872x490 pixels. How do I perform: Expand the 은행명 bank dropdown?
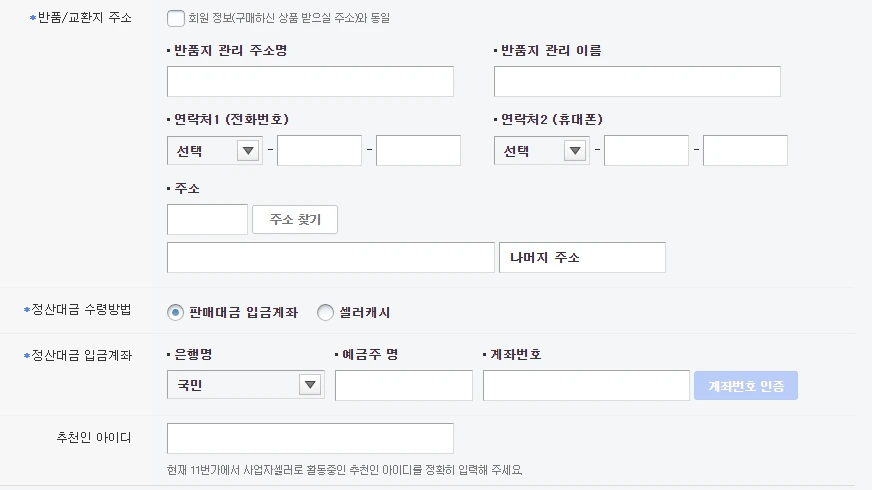coord(245,385)
